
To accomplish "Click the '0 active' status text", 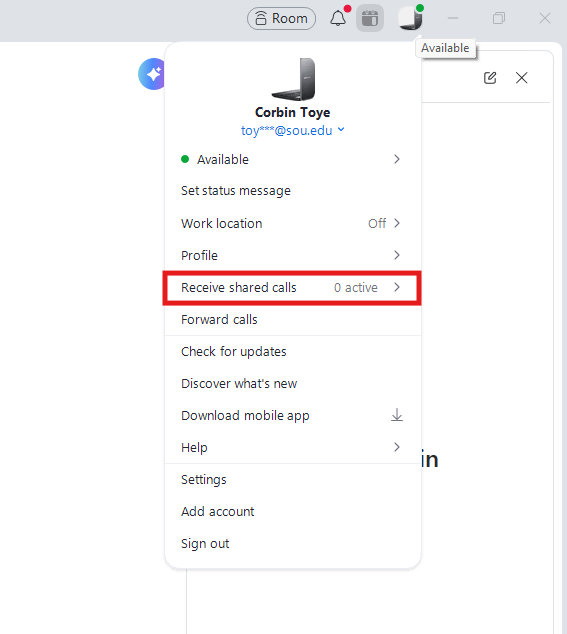I will coord(355,287).
